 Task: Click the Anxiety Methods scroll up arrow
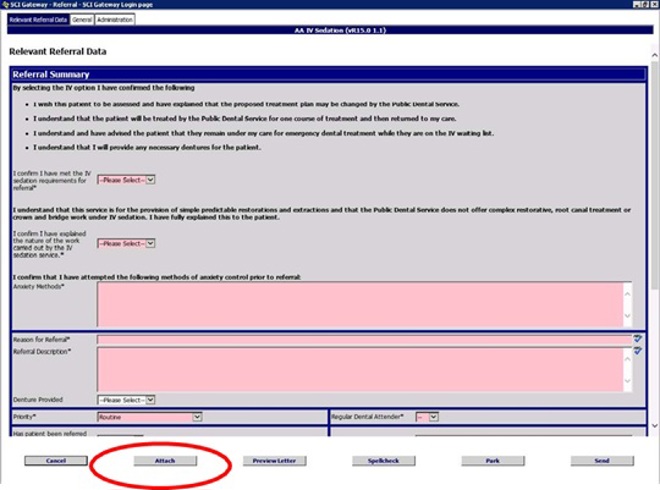click(628, 294)
